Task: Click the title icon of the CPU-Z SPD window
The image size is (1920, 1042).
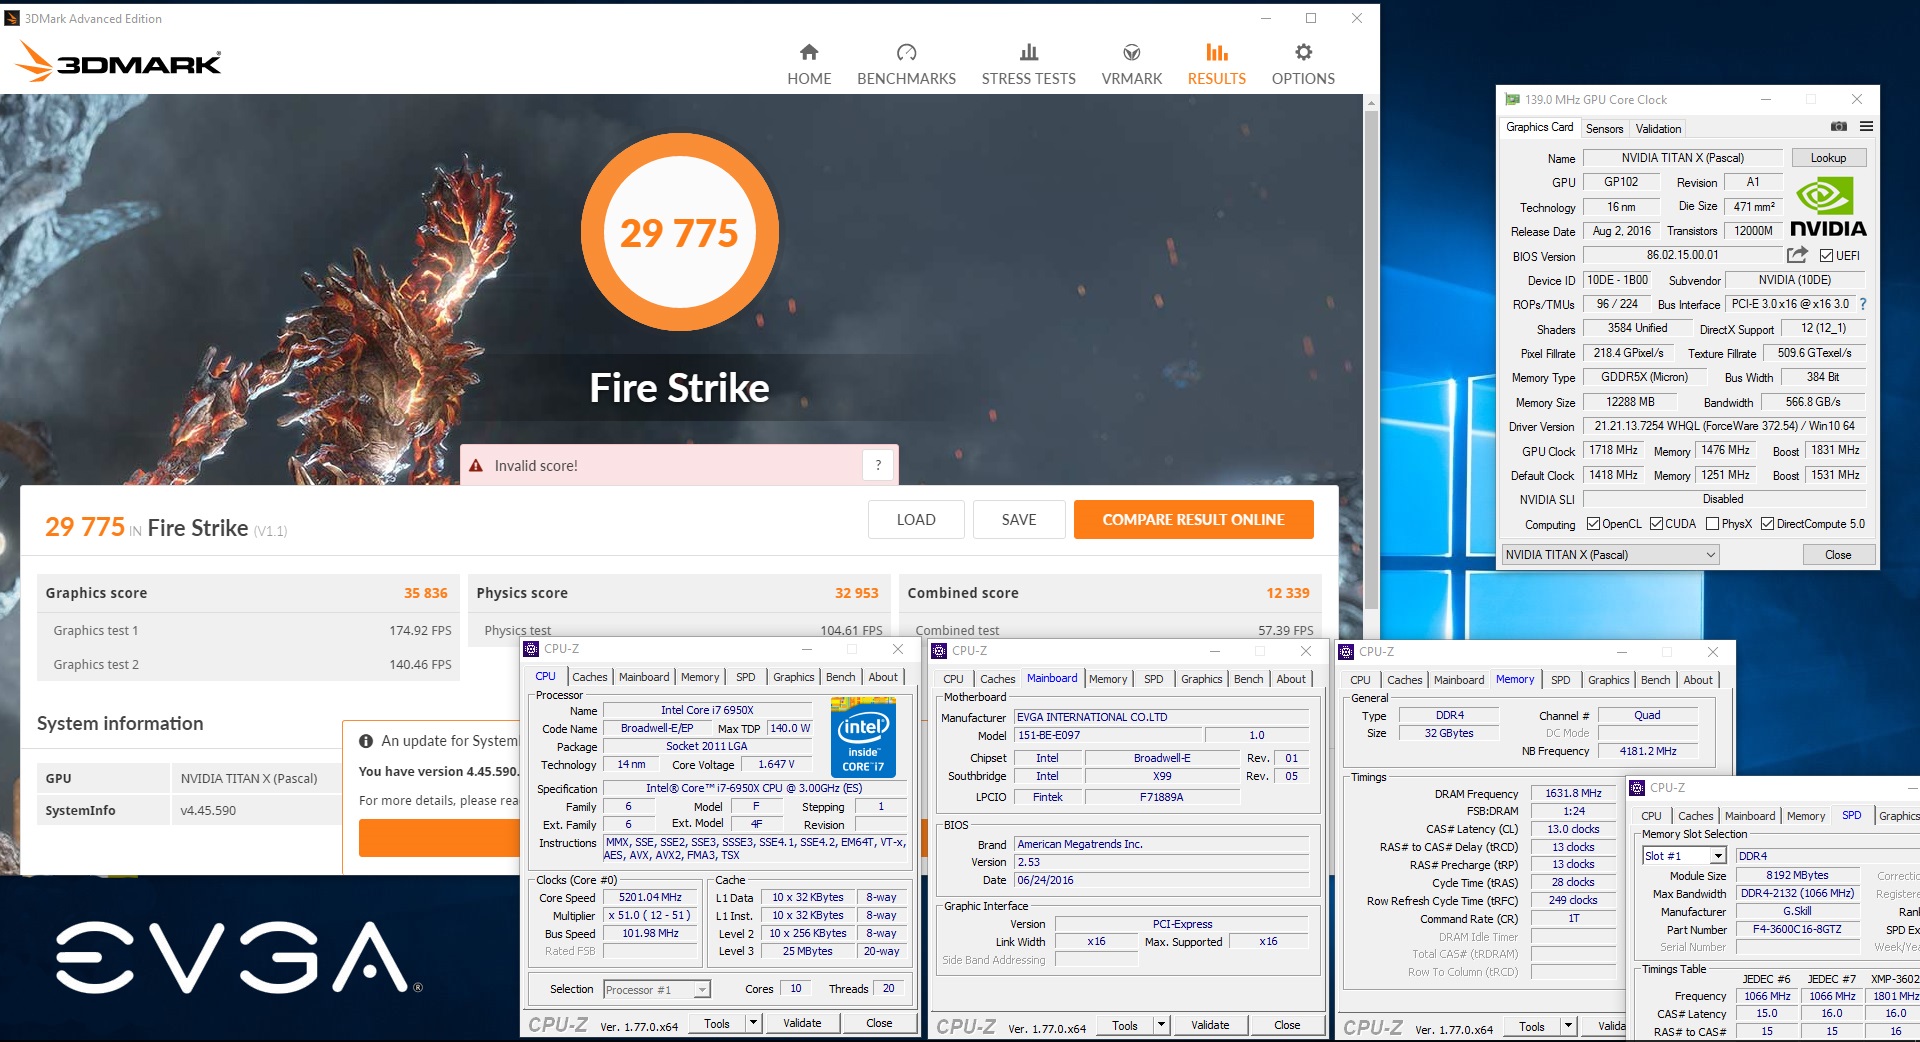Action: pos(1637,788)
